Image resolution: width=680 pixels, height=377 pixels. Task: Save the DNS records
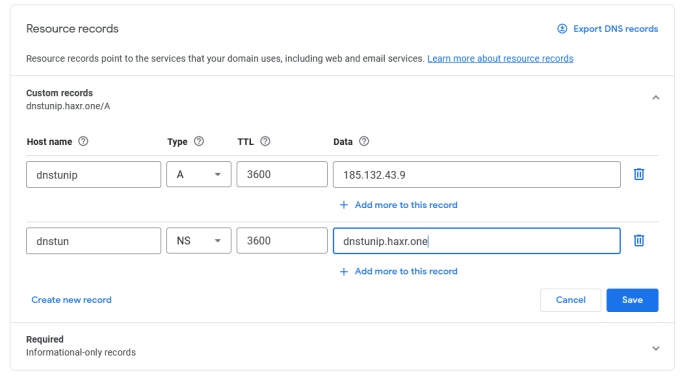click(632, 300)
